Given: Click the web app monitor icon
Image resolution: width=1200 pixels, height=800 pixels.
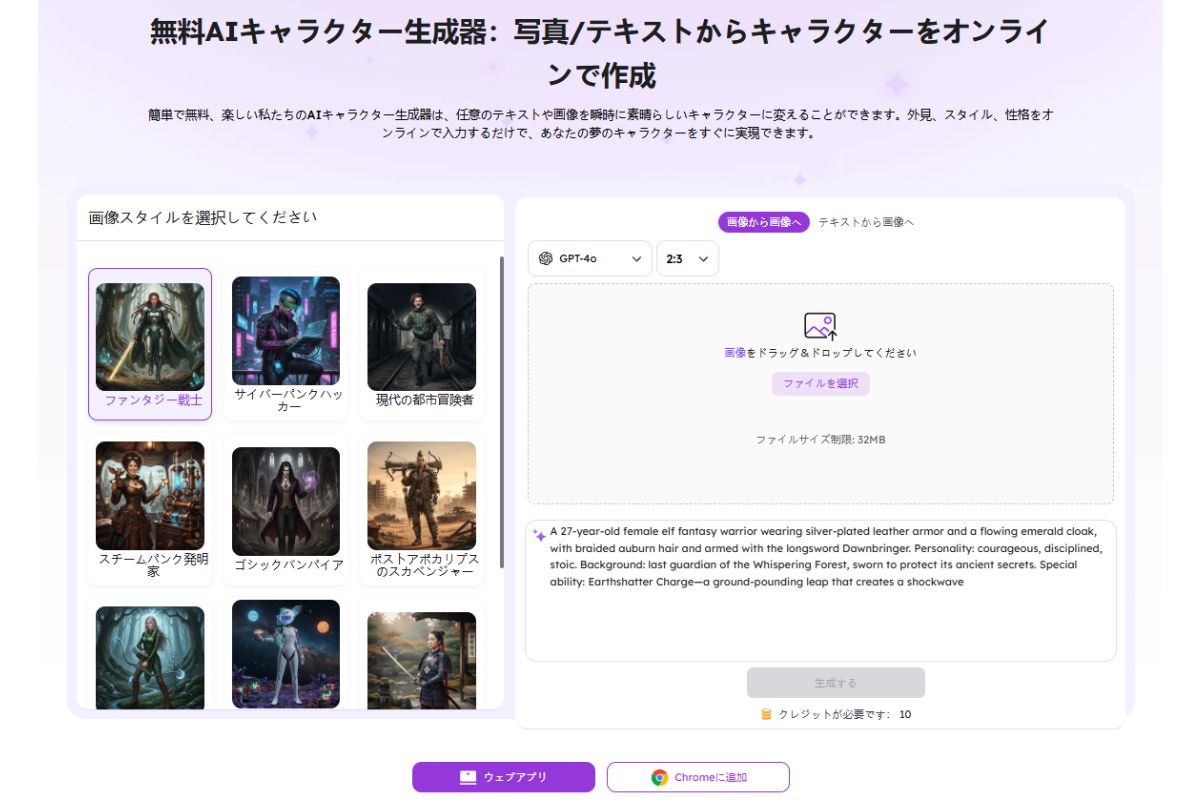Looking at the screenshot, I should pos(467,777).
